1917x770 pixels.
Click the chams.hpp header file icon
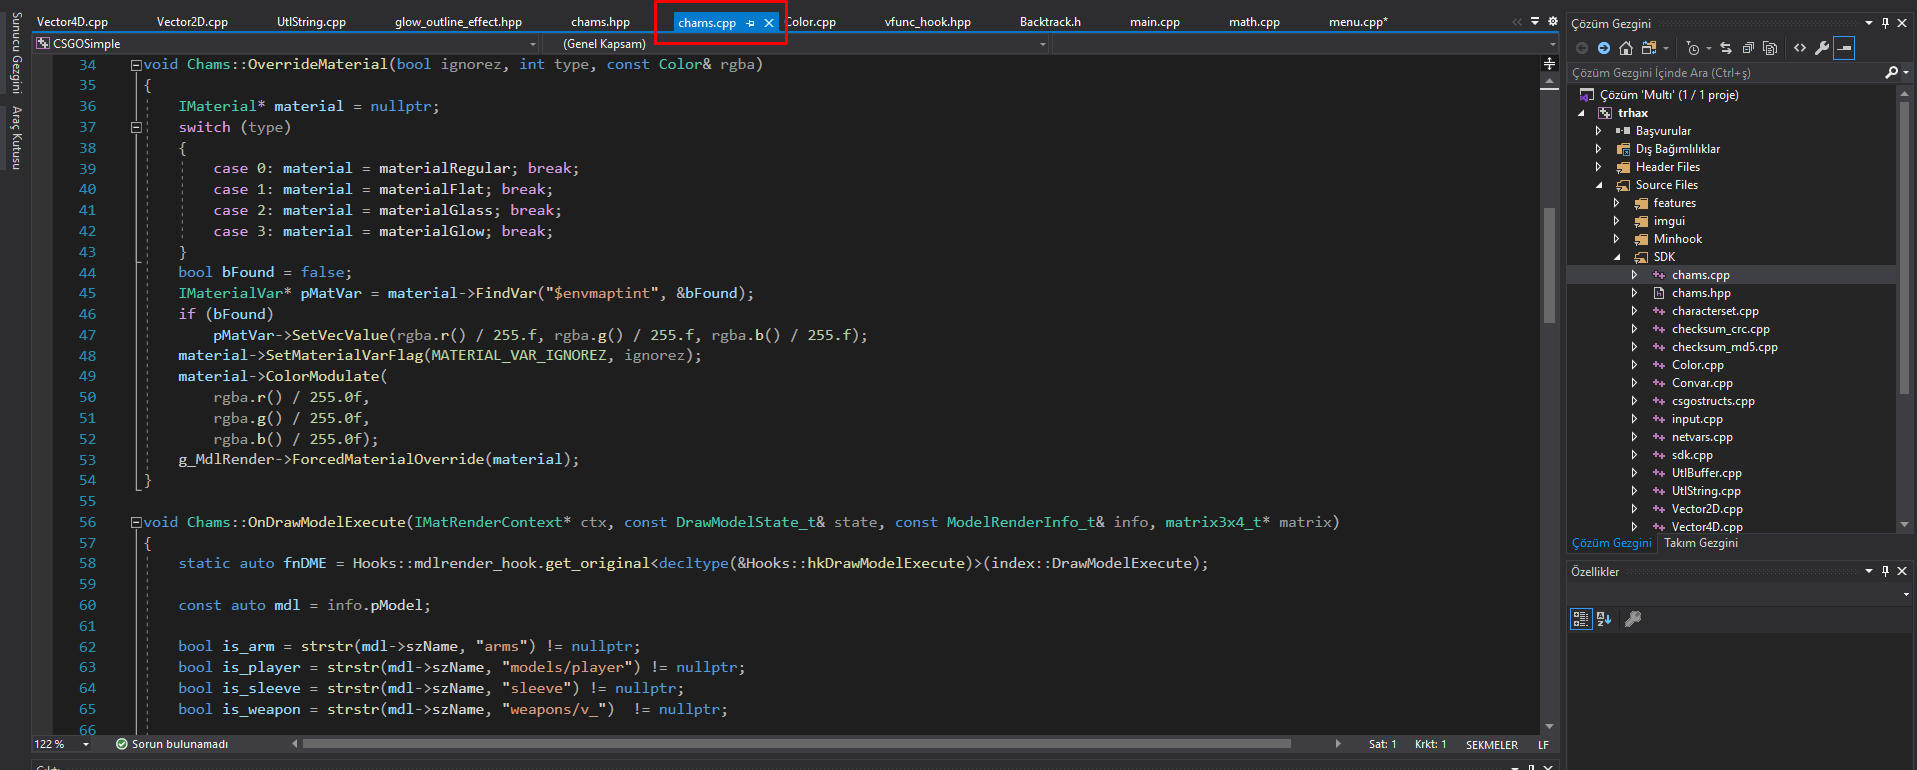[x=1659, y=293]
